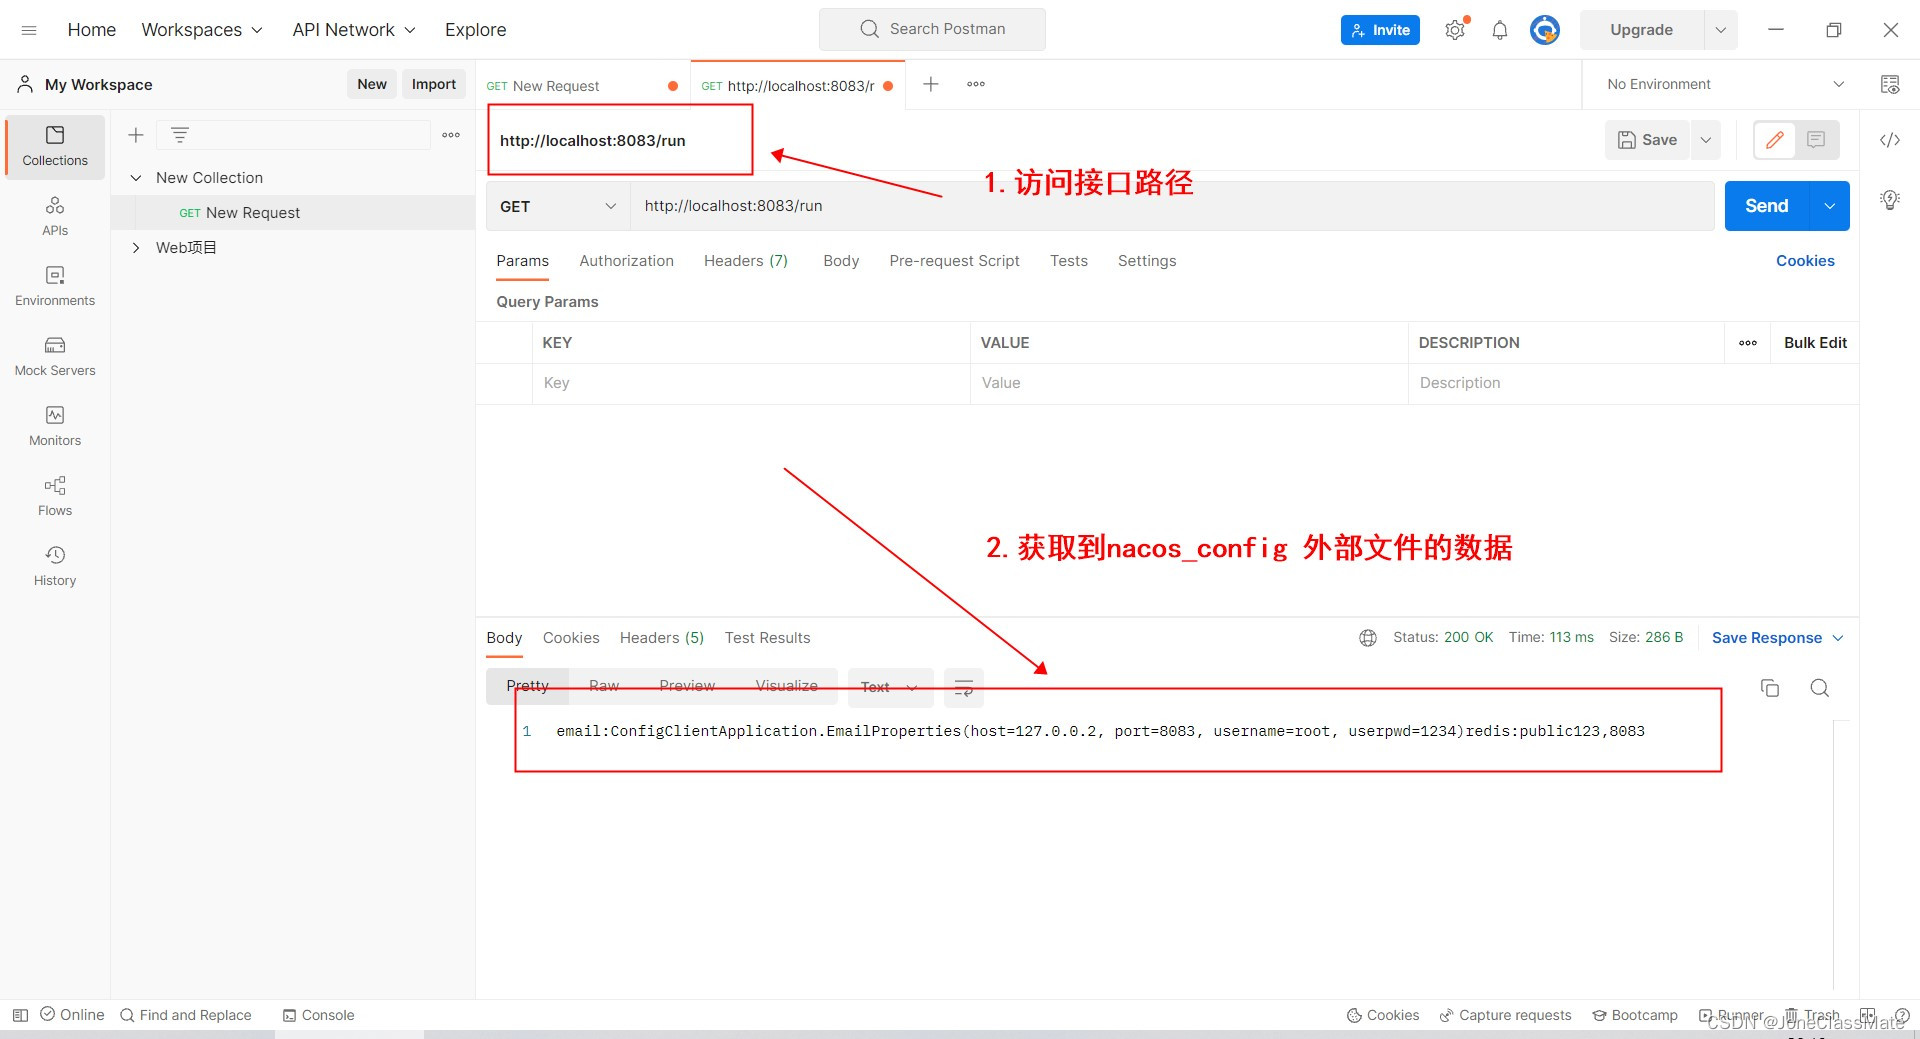
Task: Click the Bulk Edit link
Action: 1815,343
